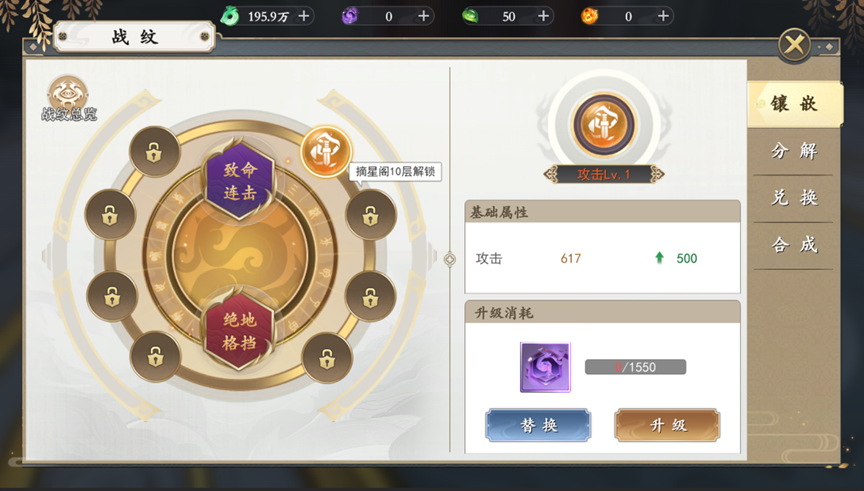Add green leaf currency with plus button
The height and width of the screenshot is (491, 864).
[x=543, y=16]
